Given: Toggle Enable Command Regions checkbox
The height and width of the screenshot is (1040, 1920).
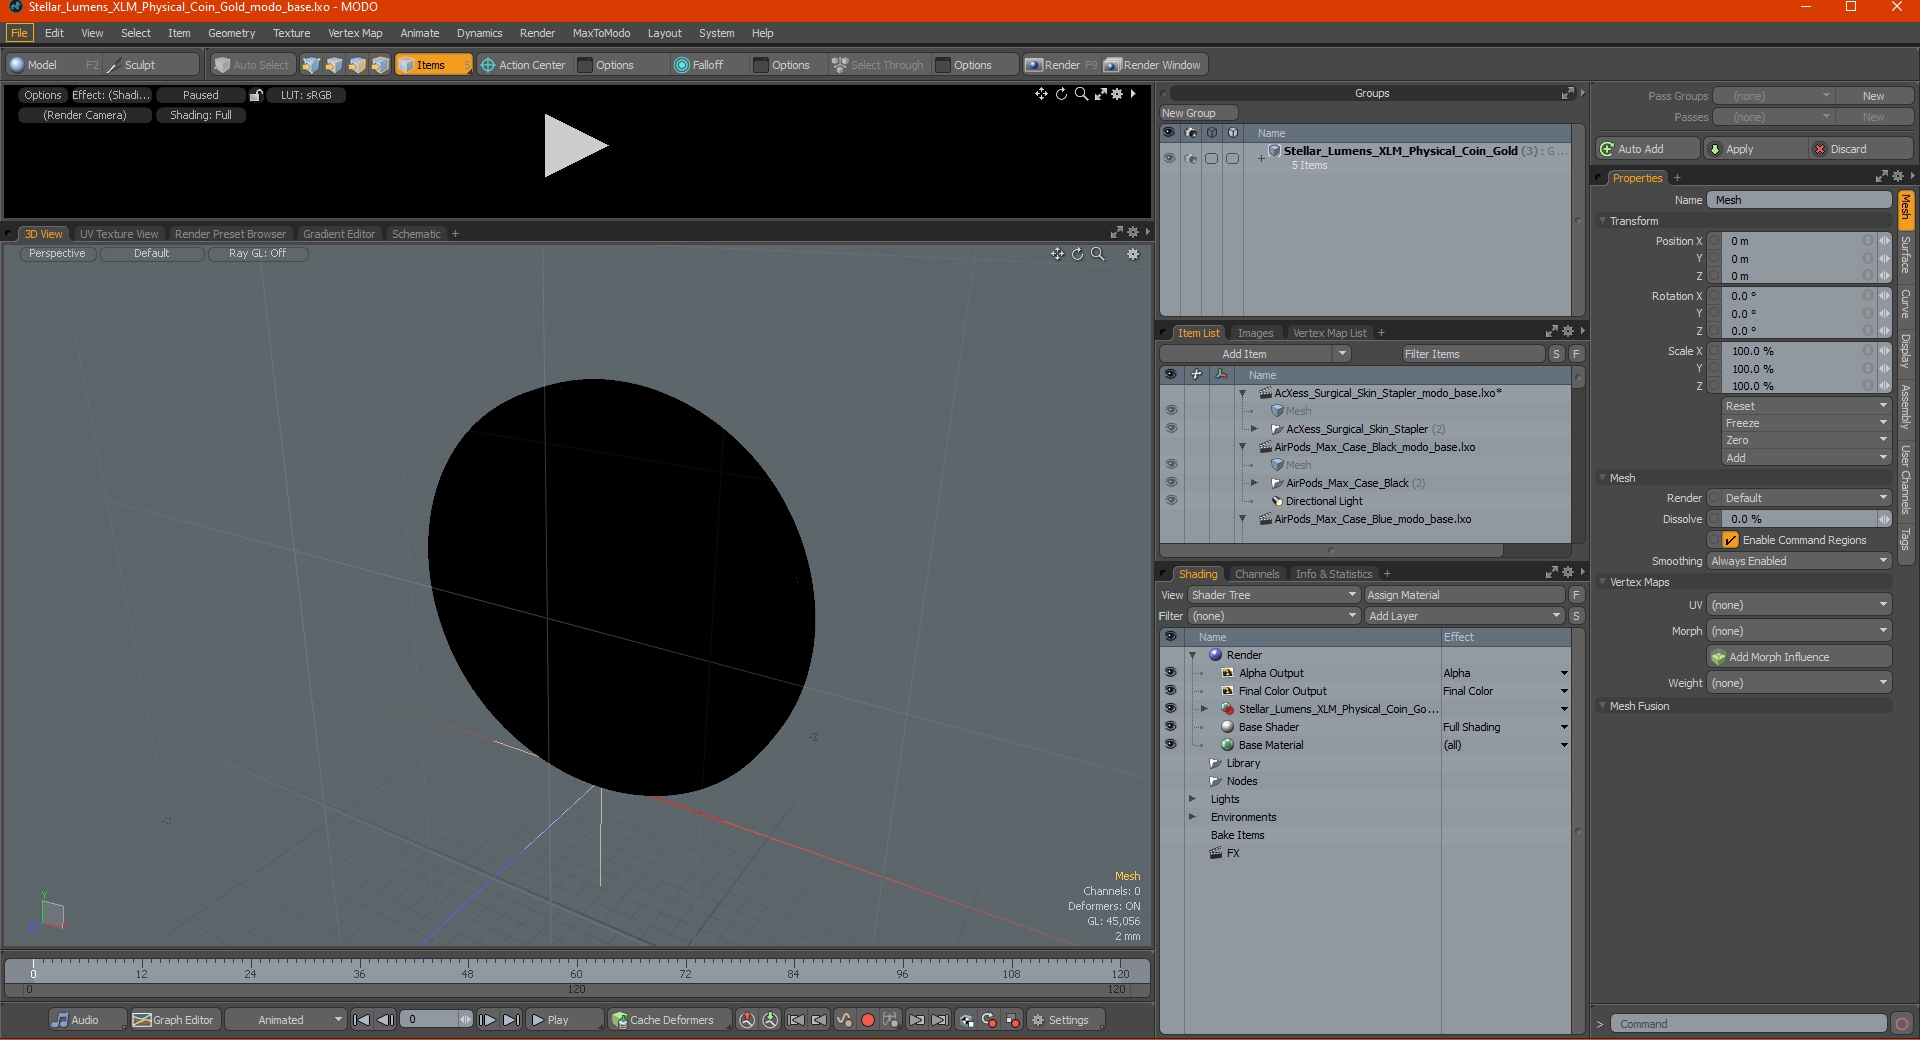Looking at the screenshot, I should coord(1730,540).
